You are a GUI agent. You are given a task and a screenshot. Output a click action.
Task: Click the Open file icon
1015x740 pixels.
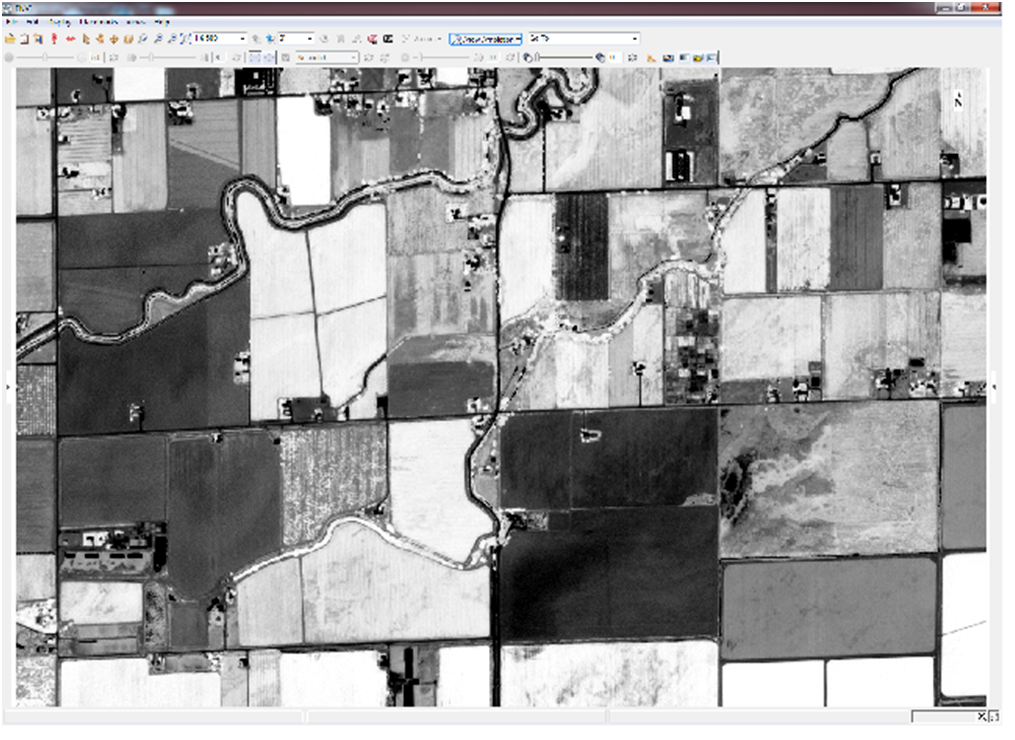pos(10,39)
